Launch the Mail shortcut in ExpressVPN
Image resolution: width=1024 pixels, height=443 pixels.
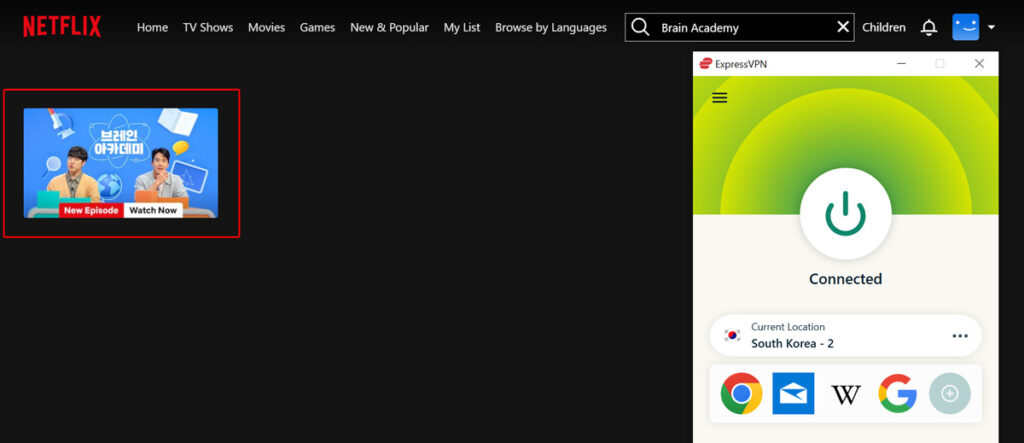(x=793, y=393)
